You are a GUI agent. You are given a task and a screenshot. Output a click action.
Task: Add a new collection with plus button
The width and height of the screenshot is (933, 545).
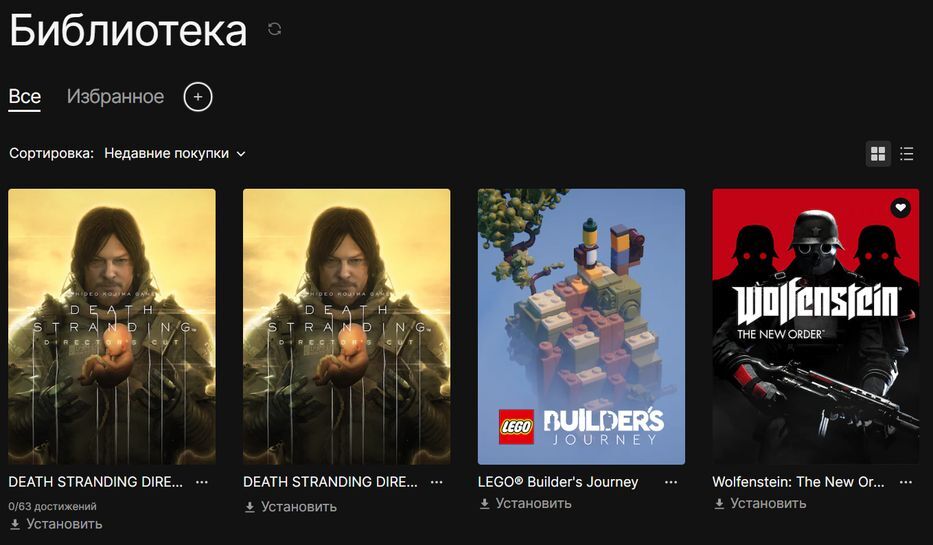[x=198, y=96]
